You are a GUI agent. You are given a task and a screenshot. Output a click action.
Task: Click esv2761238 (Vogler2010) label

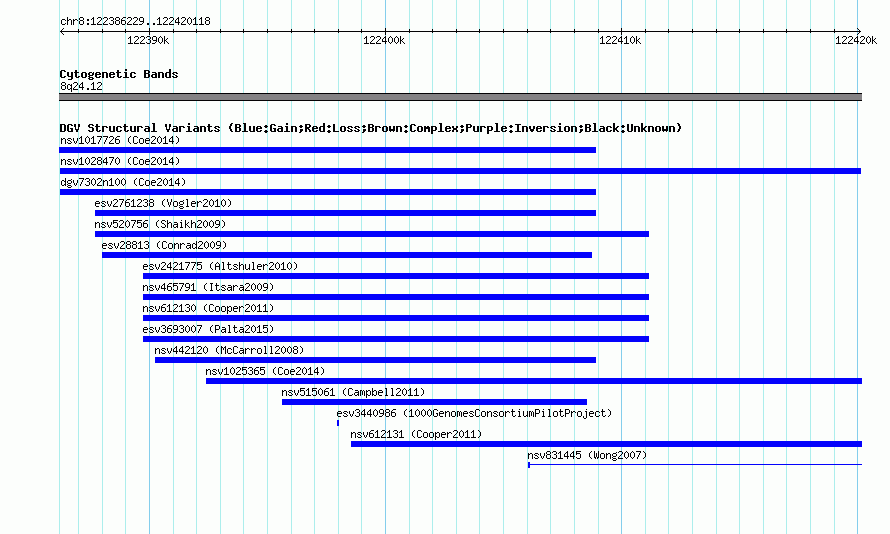(163, 203)
